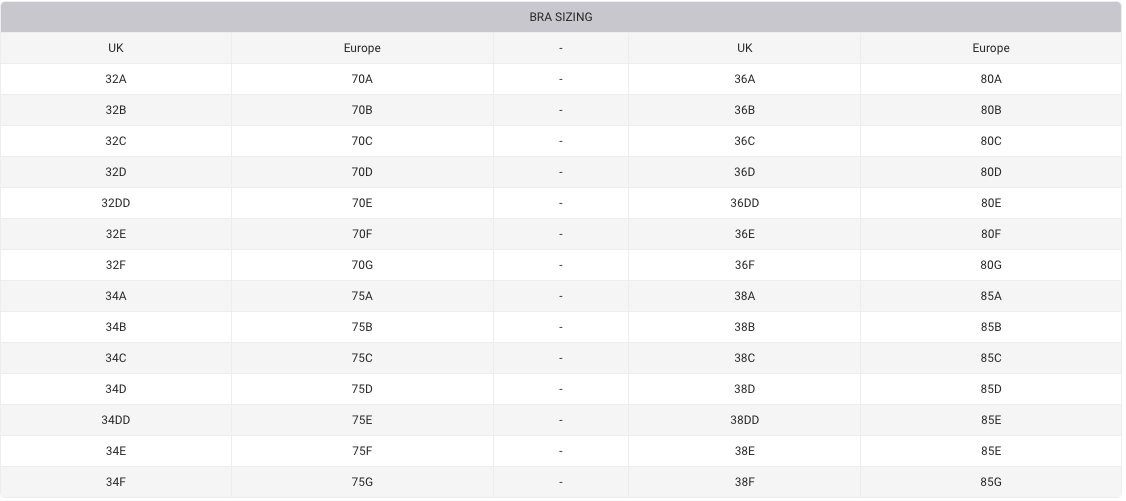The width and height of the screenshot is (1126, 501).
Task: Select the 32C UK size cell
Action: coord(116,141)
